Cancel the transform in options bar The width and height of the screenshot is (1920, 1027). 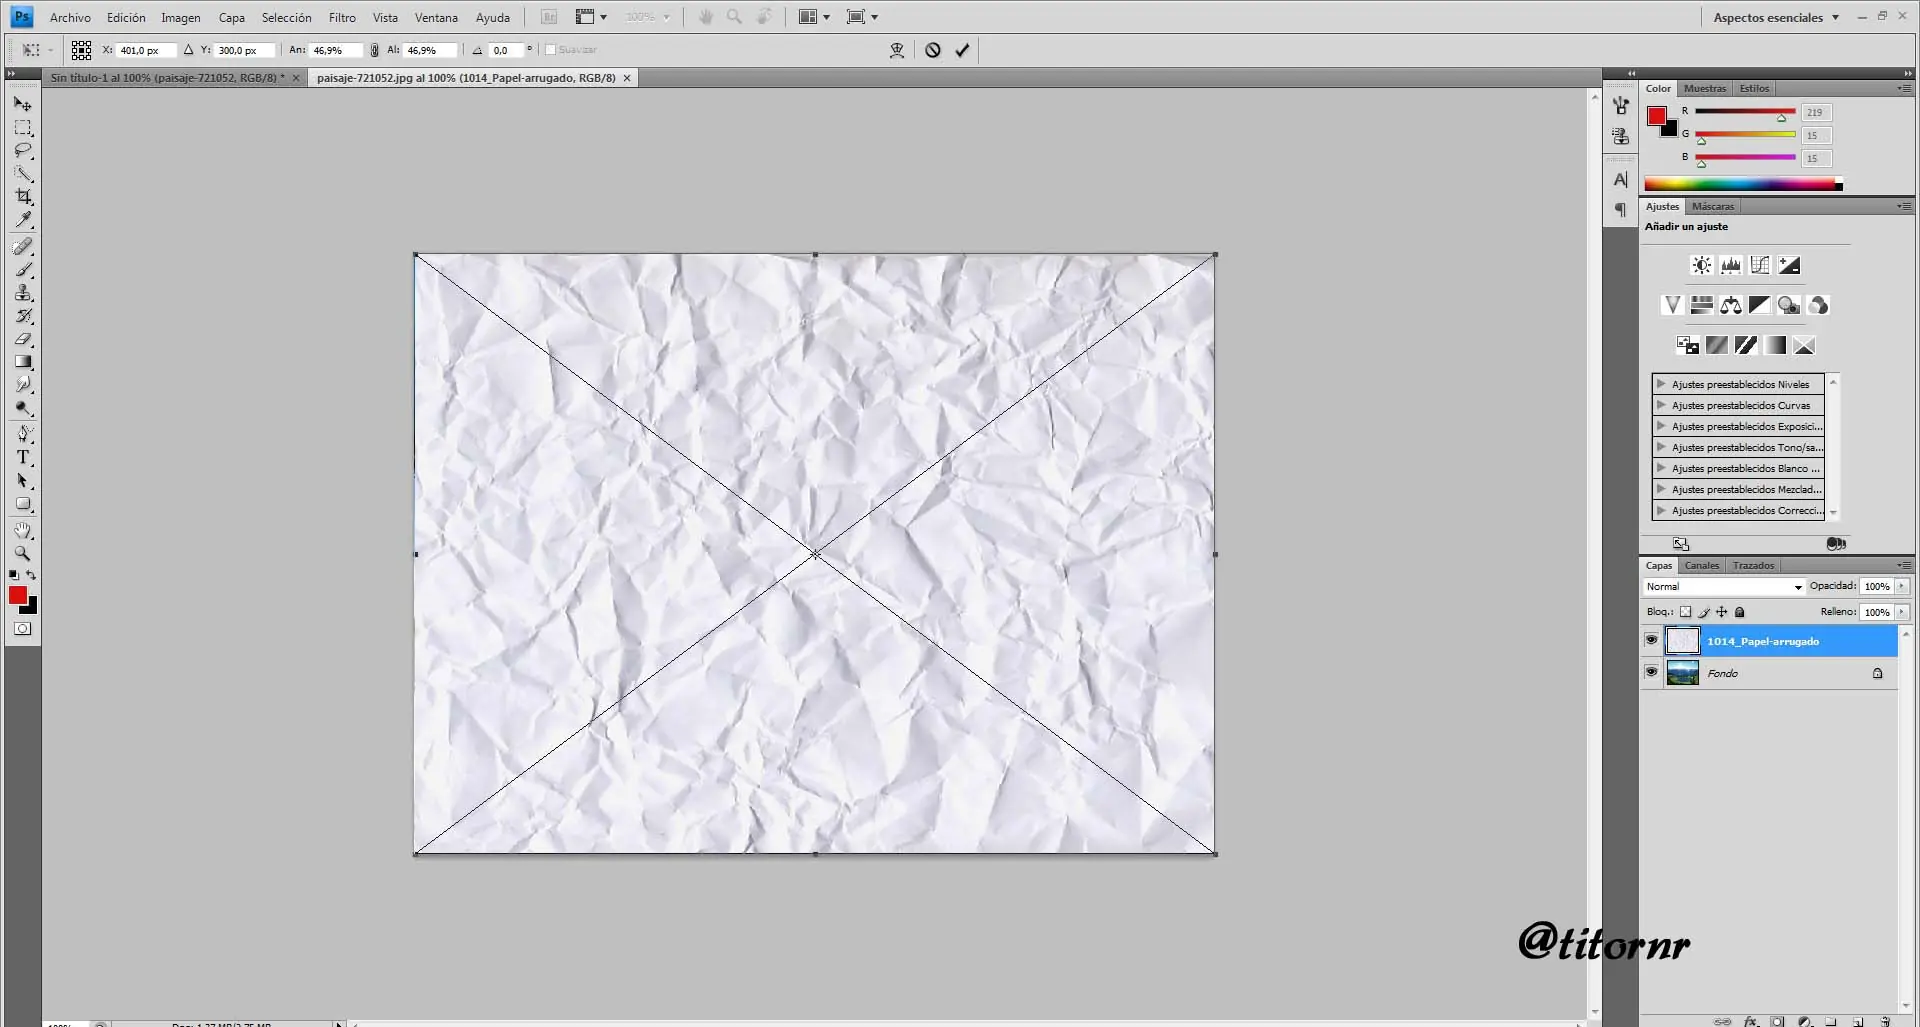[x=932, y=50]
